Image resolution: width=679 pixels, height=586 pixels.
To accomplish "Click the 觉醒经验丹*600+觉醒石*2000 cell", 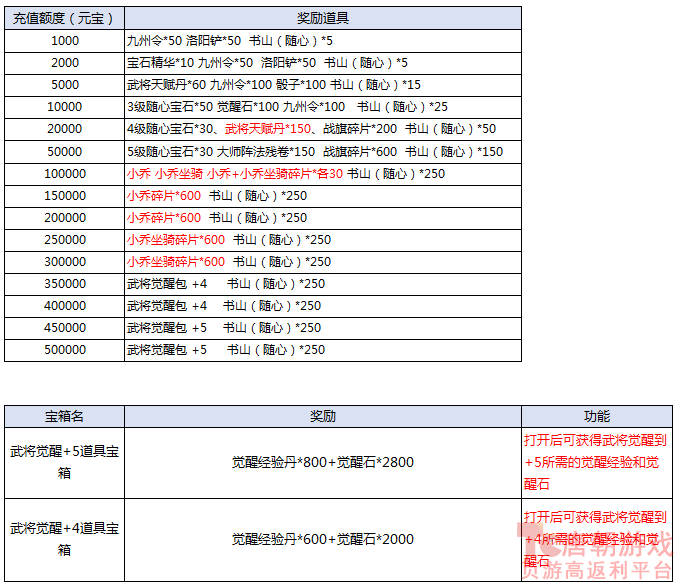I will click(323, 540).
